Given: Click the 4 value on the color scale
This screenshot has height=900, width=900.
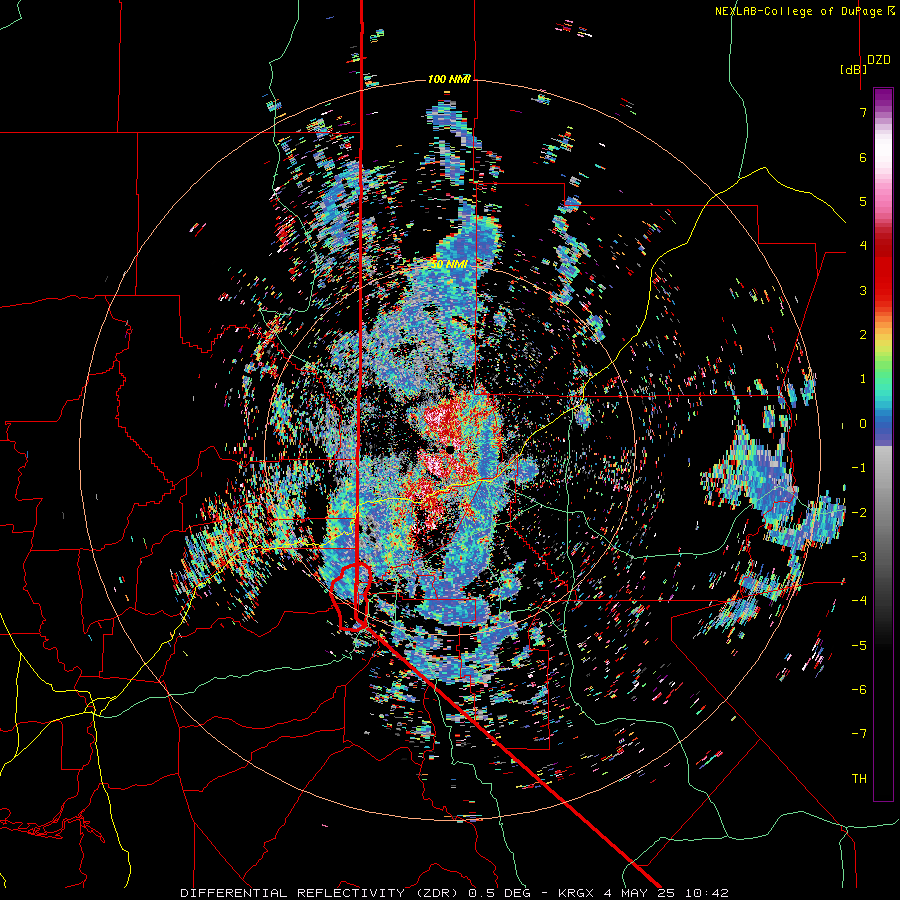Looking at the screenshot, I should pyautogui.click(x=863, y=246).
